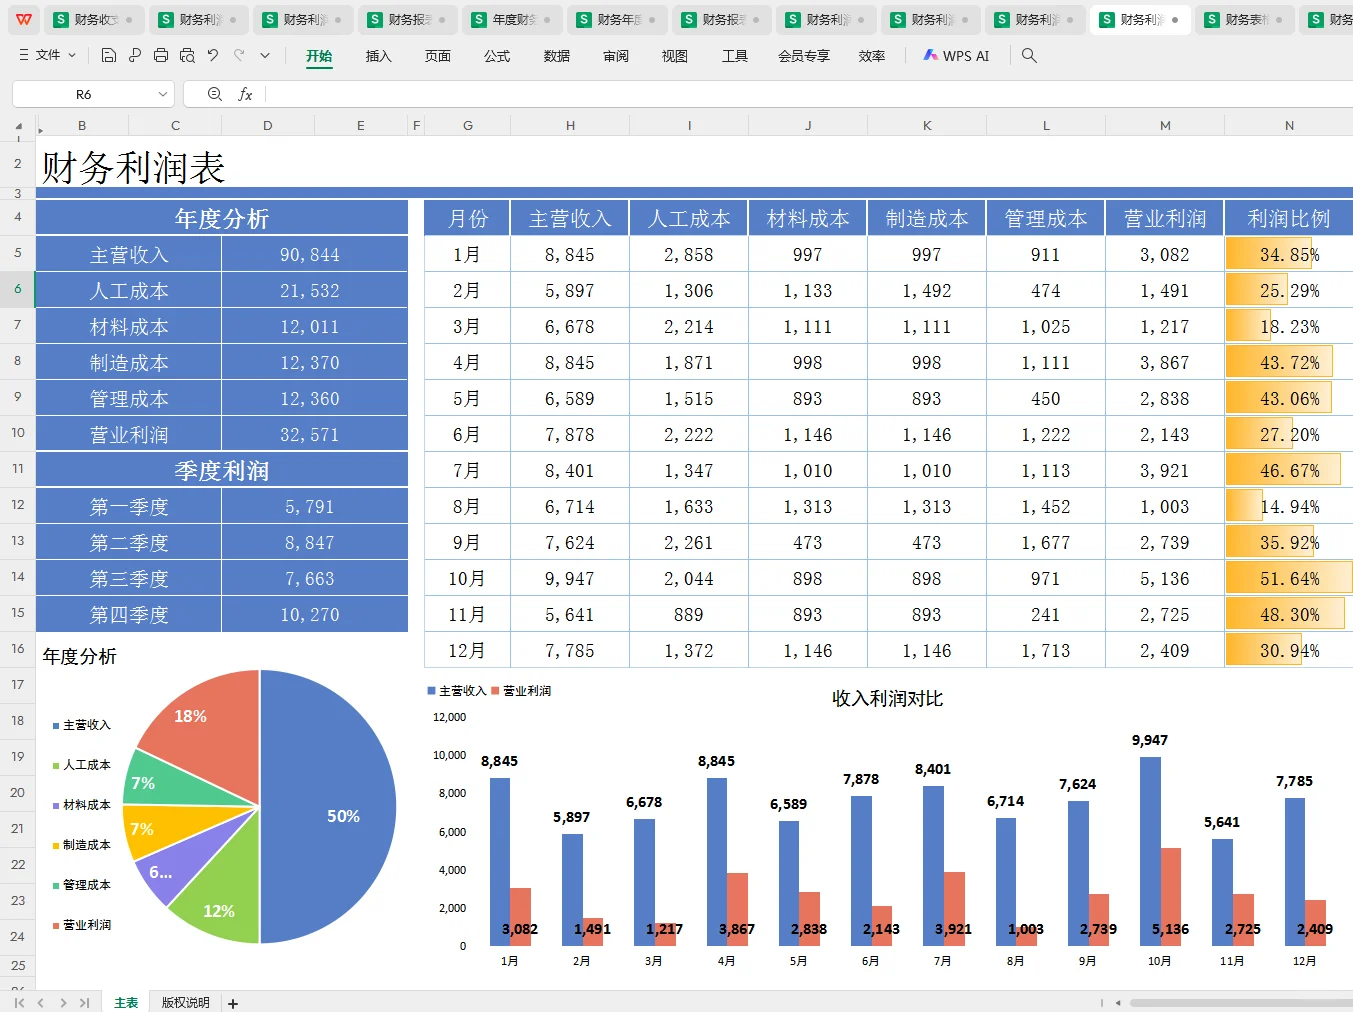Open search with the magnifier icon

tap(1028, 56)
